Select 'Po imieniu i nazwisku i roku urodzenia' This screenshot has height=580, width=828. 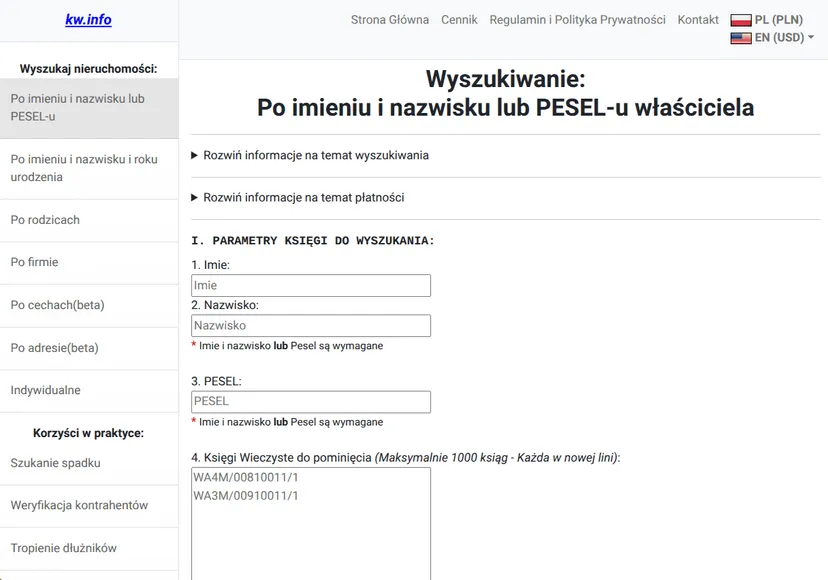coord(89,169)
